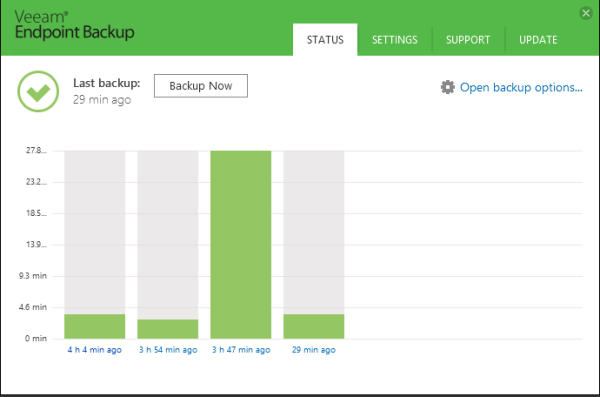Click the '0 min' axis label
This screenshot has width=600, height=397.
tap(36, 338)
